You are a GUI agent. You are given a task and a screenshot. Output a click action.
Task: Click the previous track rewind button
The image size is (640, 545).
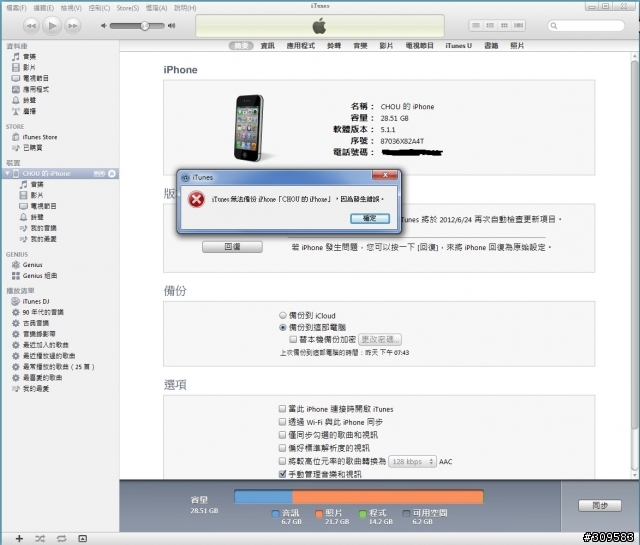click(31, 26)
